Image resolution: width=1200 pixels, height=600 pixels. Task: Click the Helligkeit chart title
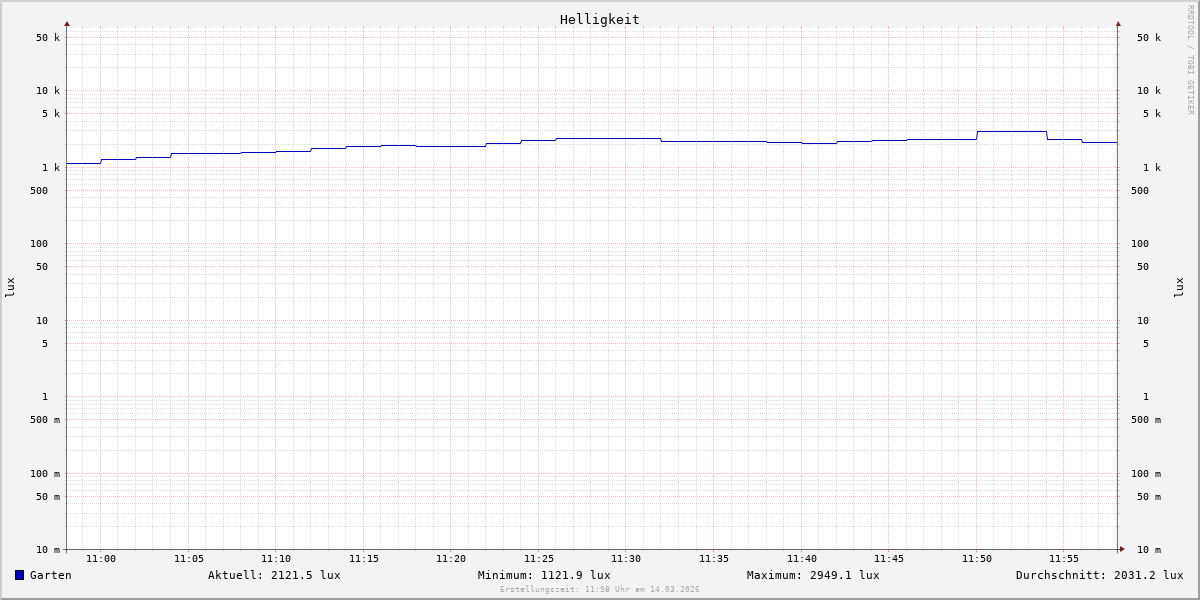599,19
